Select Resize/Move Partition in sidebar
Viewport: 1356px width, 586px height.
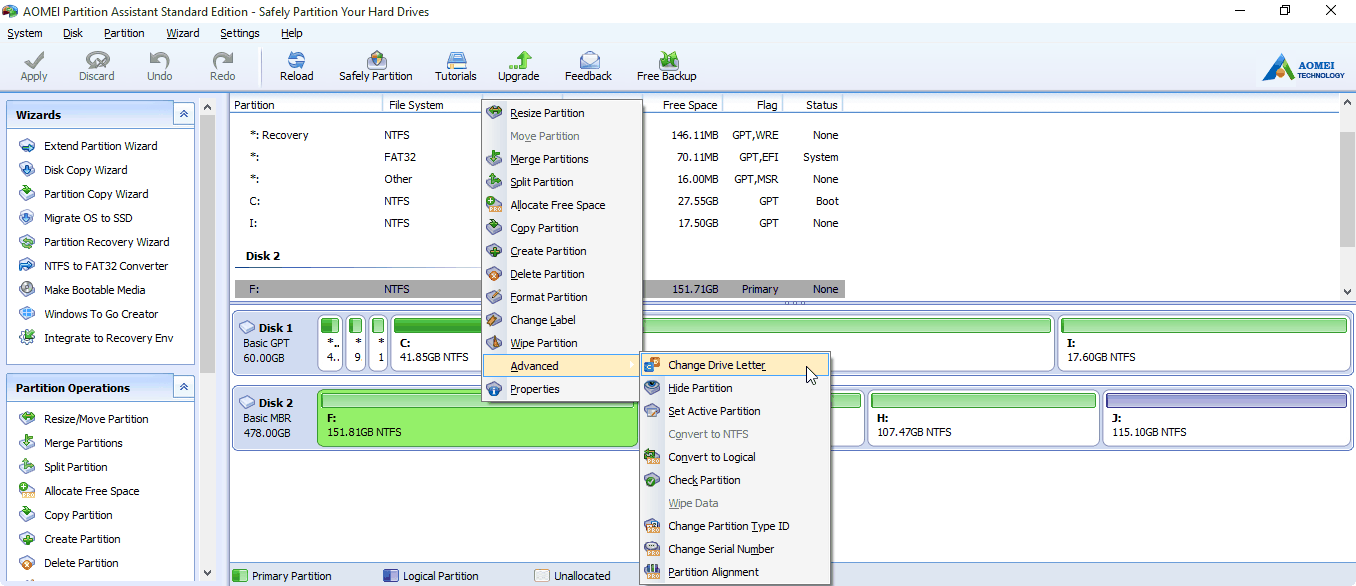tap(96, 419)
